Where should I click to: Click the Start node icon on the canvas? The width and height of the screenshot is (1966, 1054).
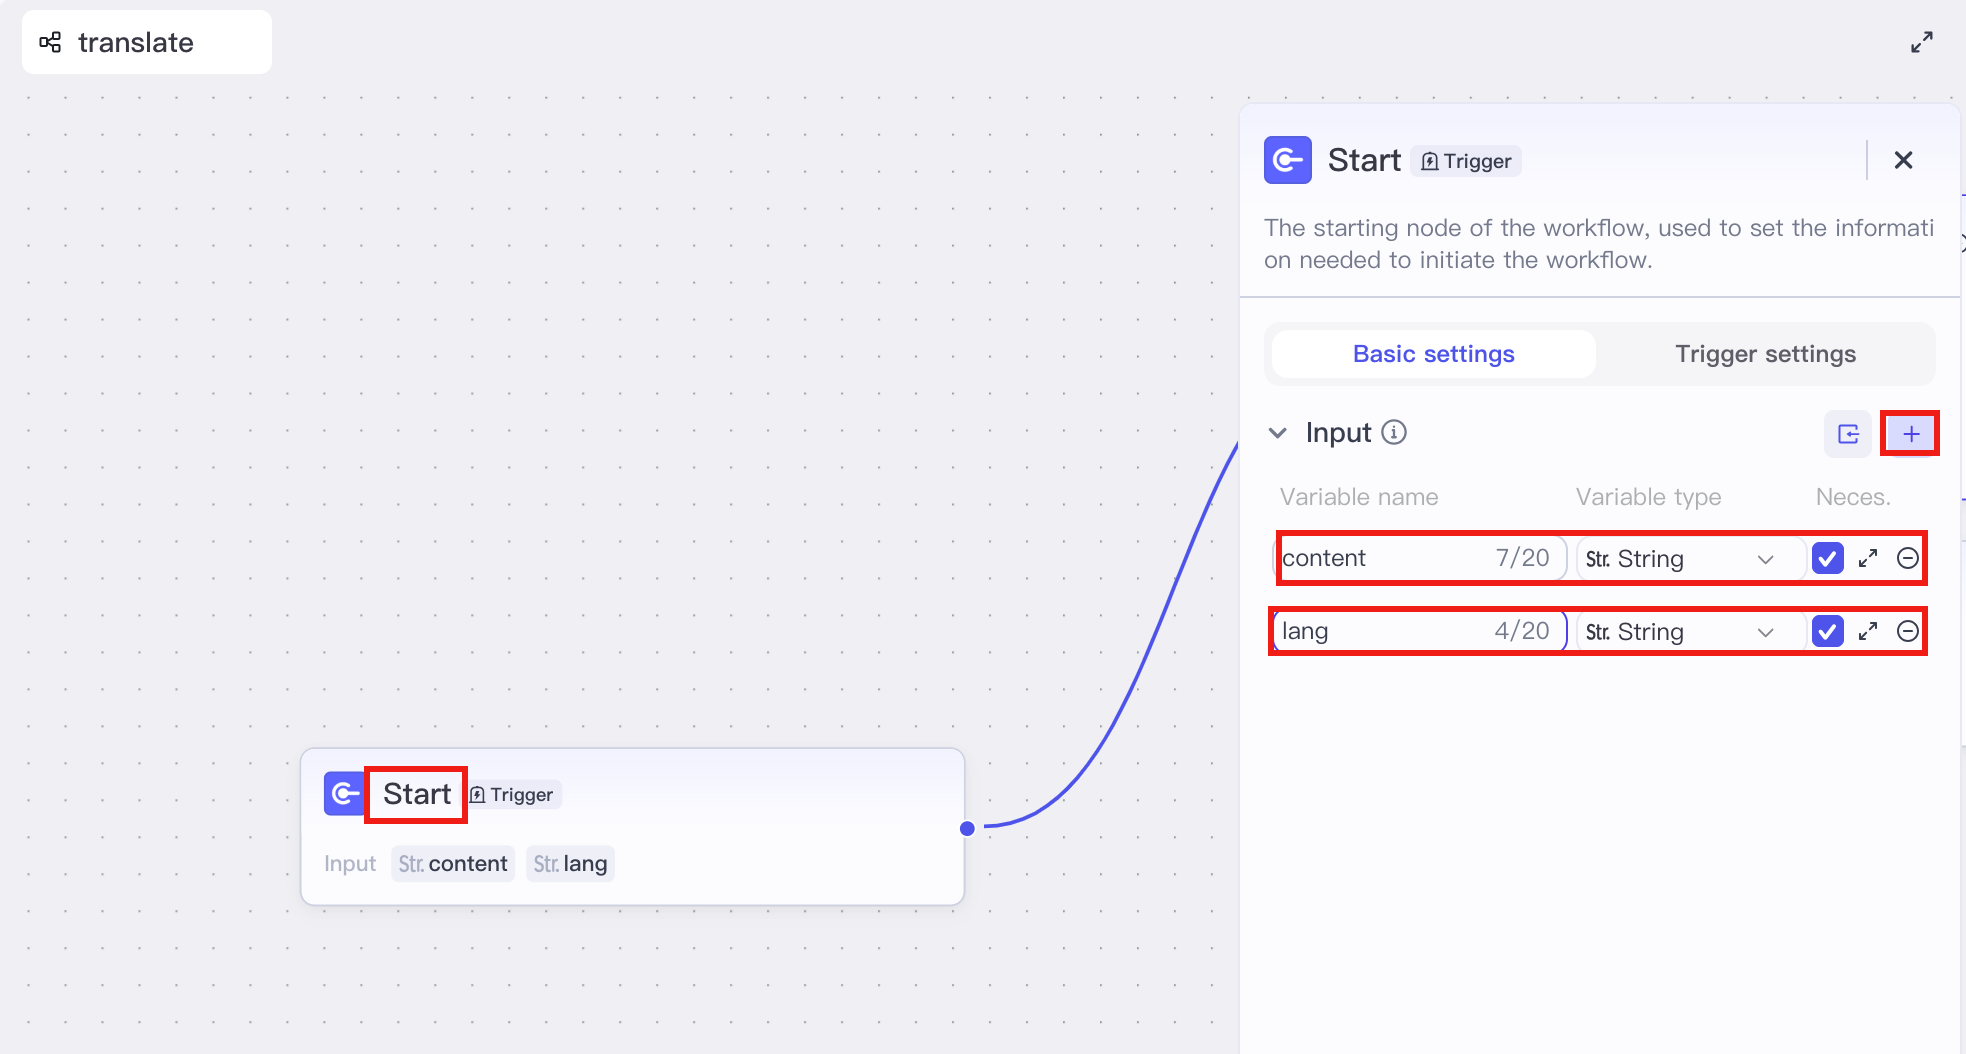click(344, 794)
